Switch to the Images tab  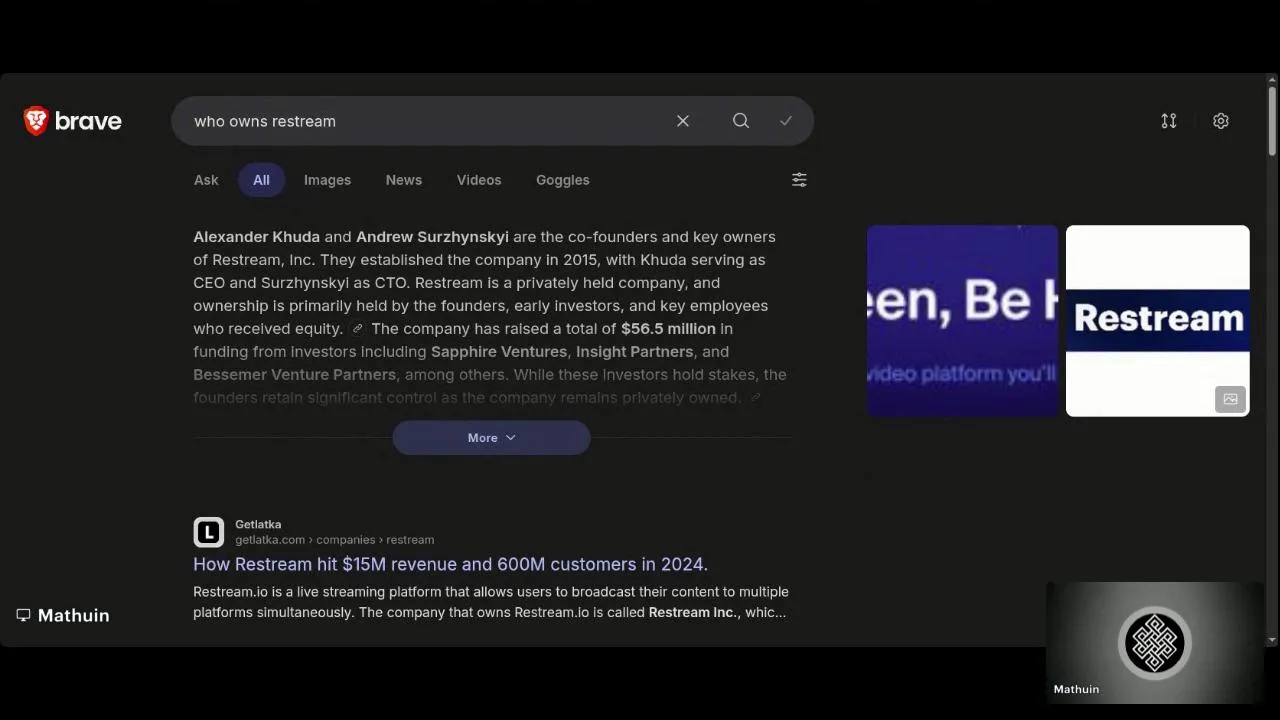click(327, 180)
